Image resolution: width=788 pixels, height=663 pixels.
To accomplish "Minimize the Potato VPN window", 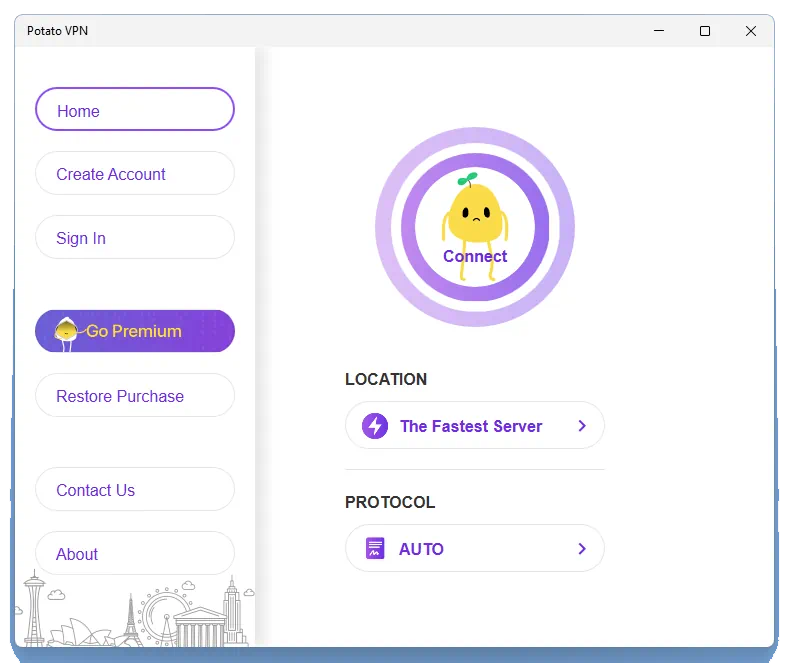I will pyautogui.click(x=659, y=31).
